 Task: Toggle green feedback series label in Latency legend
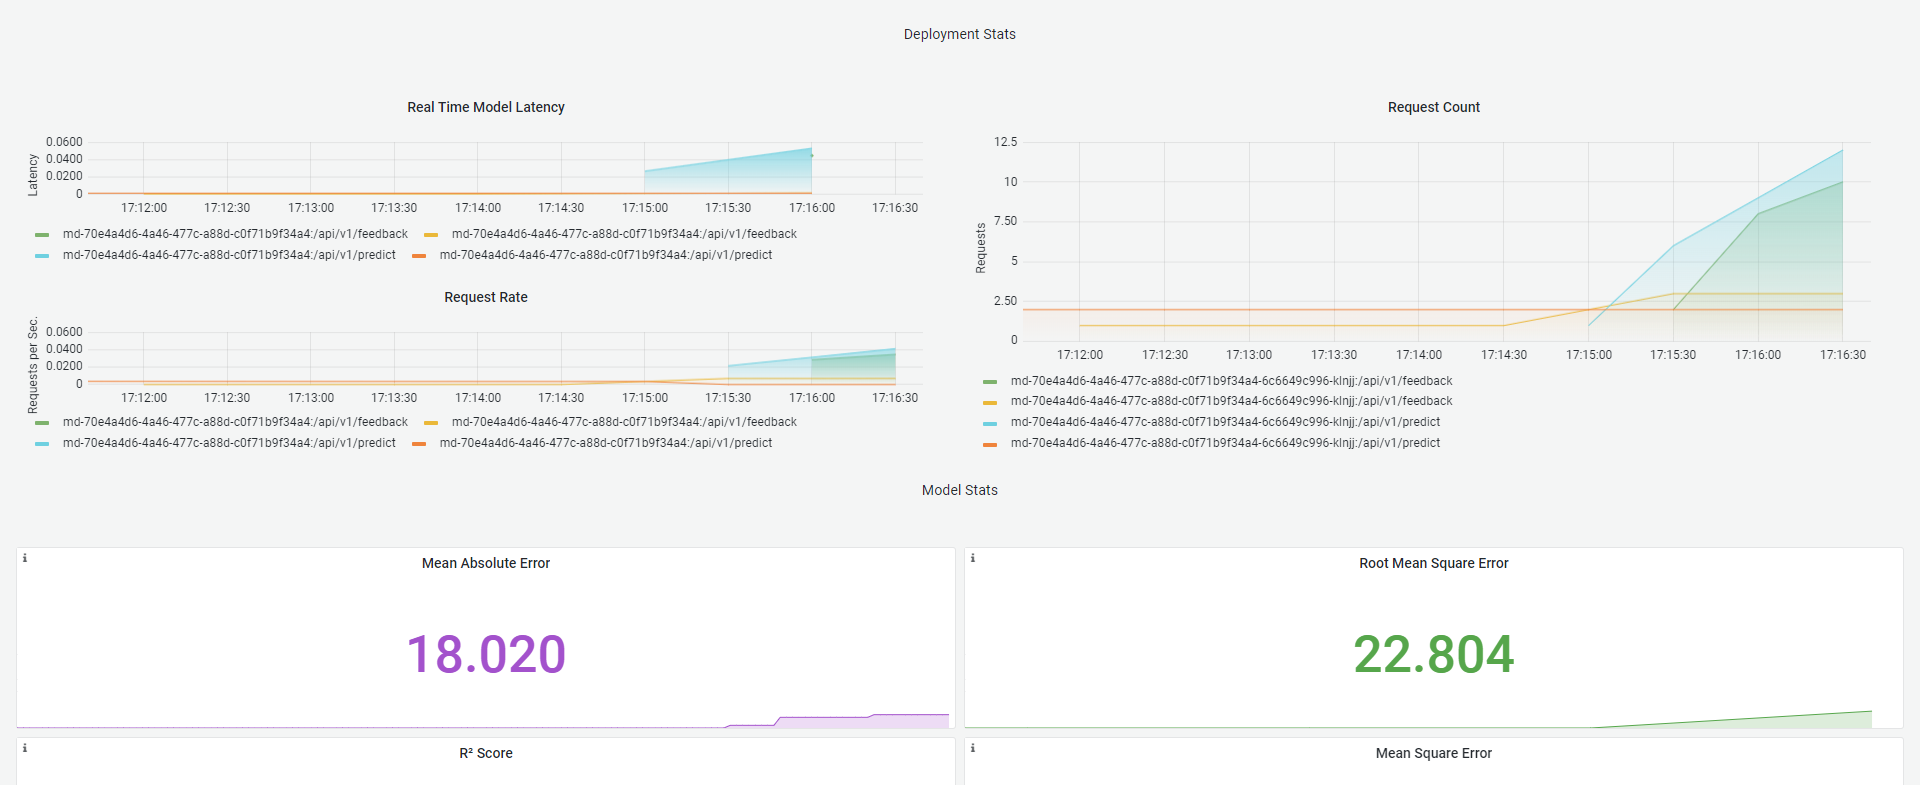pyautogui.click(x=235, y=234)
